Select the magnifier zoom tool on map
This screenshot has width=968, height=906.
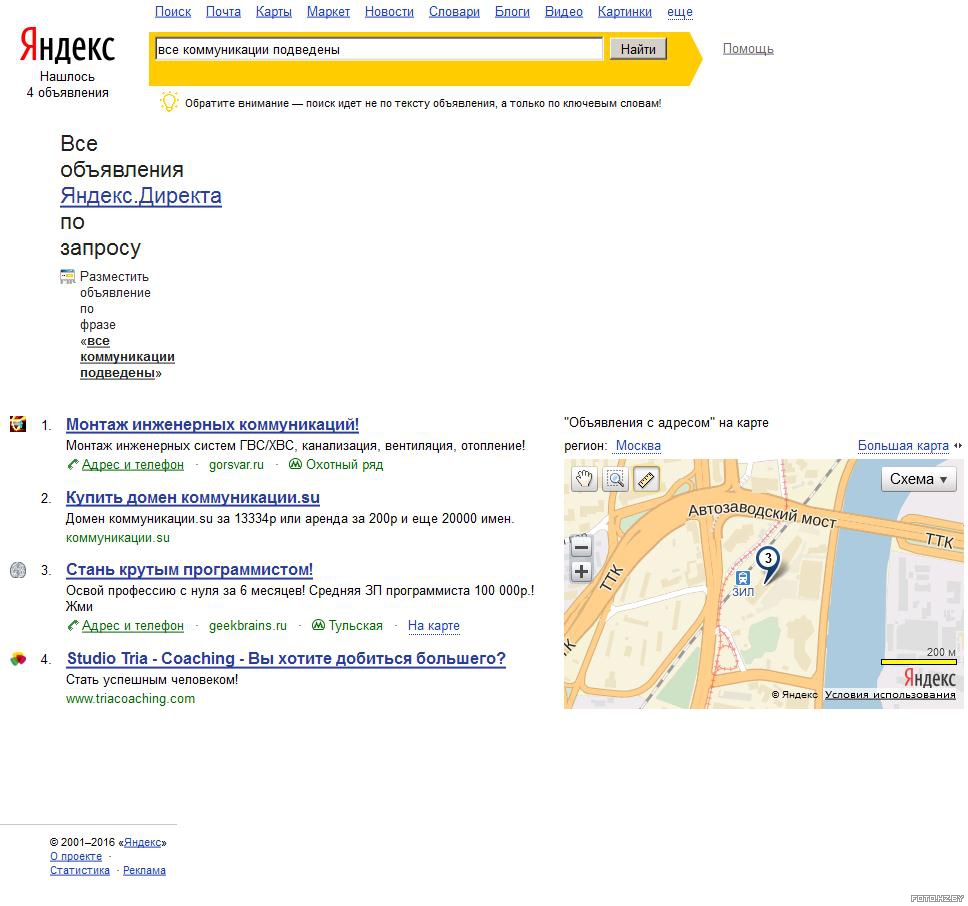[615, 480]
